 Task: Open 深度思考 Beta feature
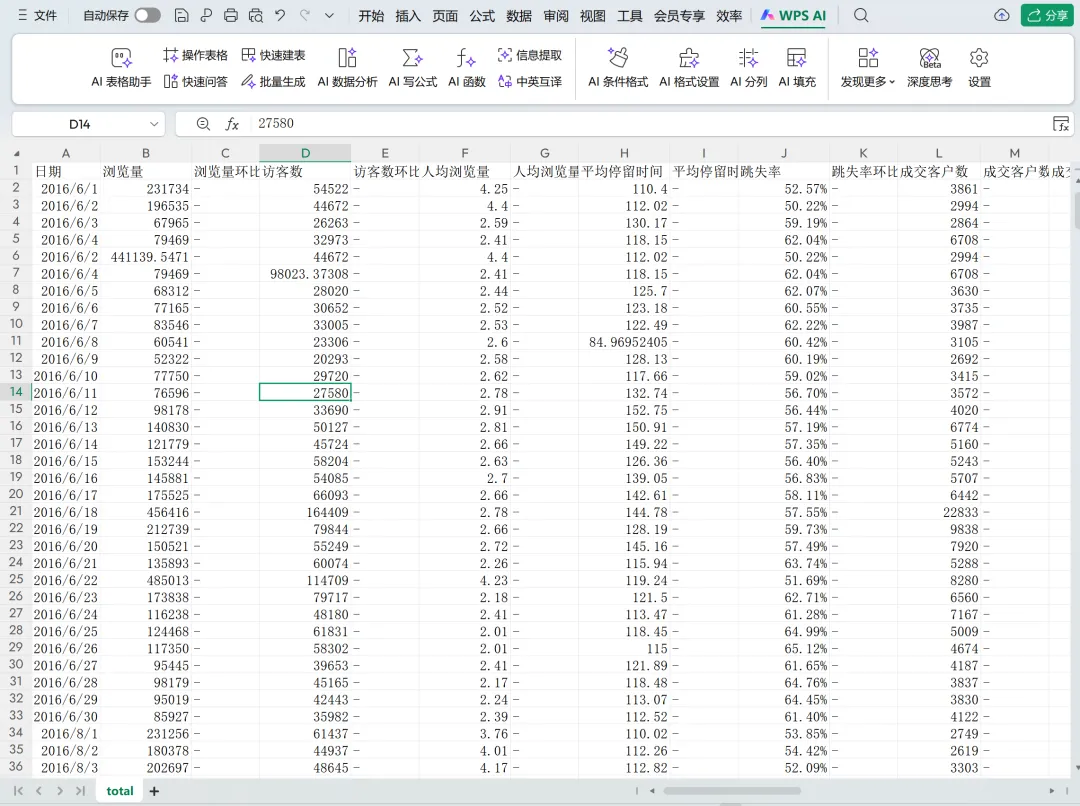click(929, 68)
